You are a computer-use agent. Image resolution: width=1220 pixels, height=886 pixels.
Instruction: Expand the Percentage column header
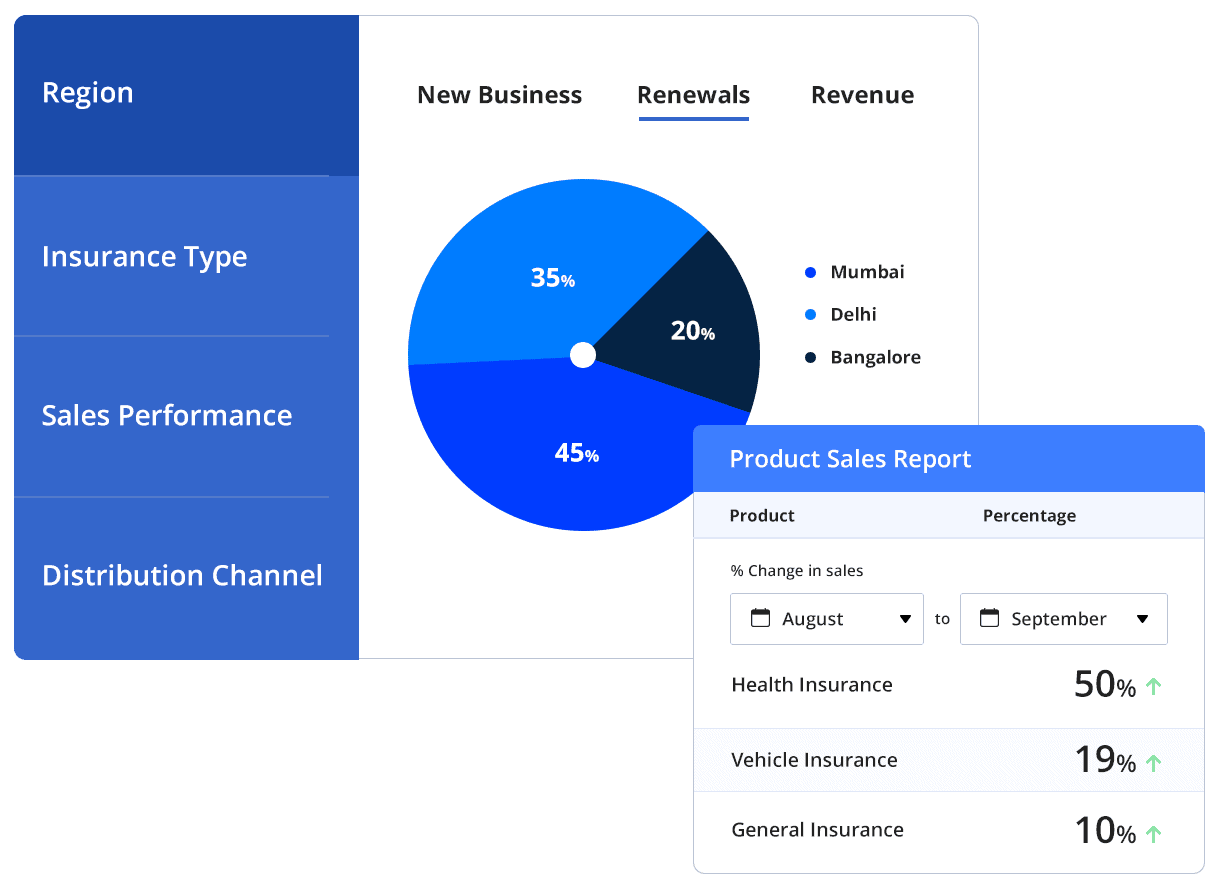coord(1029,515)
